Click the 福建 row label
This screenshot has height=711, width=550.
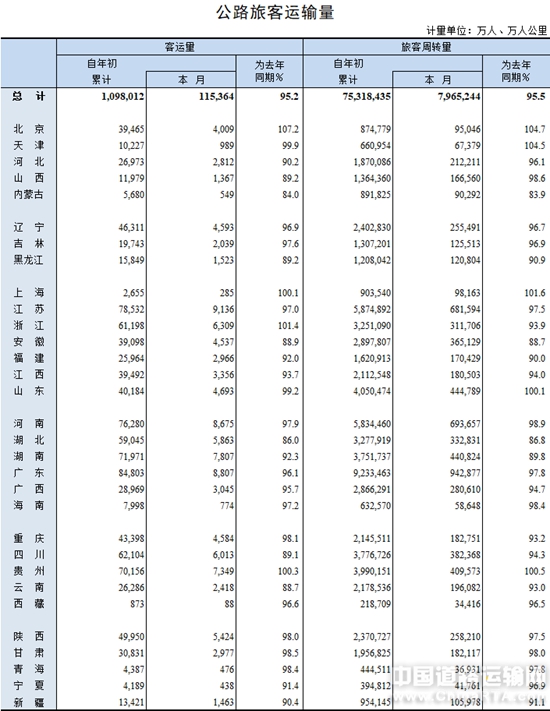29,358
